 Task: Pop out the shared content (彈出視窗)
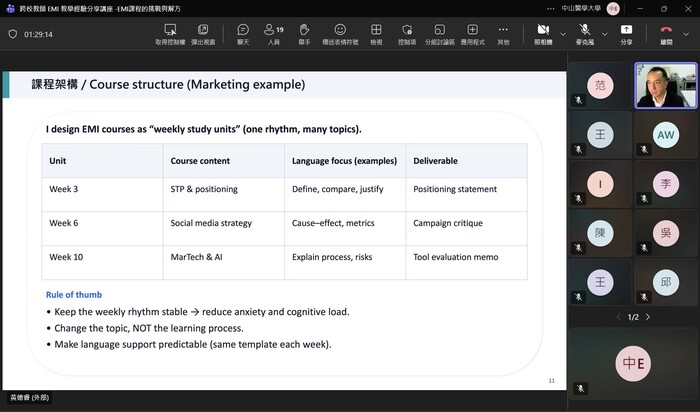click(203, 31)
